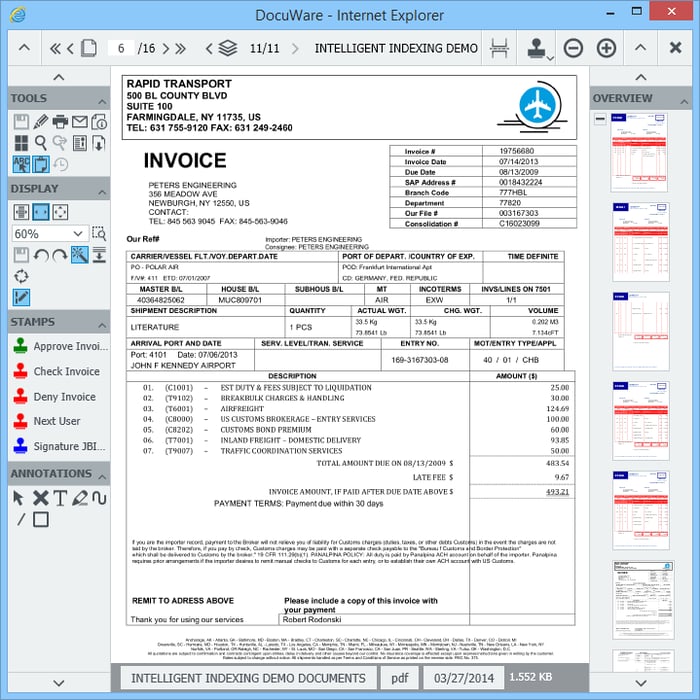Viewport: 700px width, 700px height.
Task: Toggle the fit-to-width display mode
Action: (41, 212)
